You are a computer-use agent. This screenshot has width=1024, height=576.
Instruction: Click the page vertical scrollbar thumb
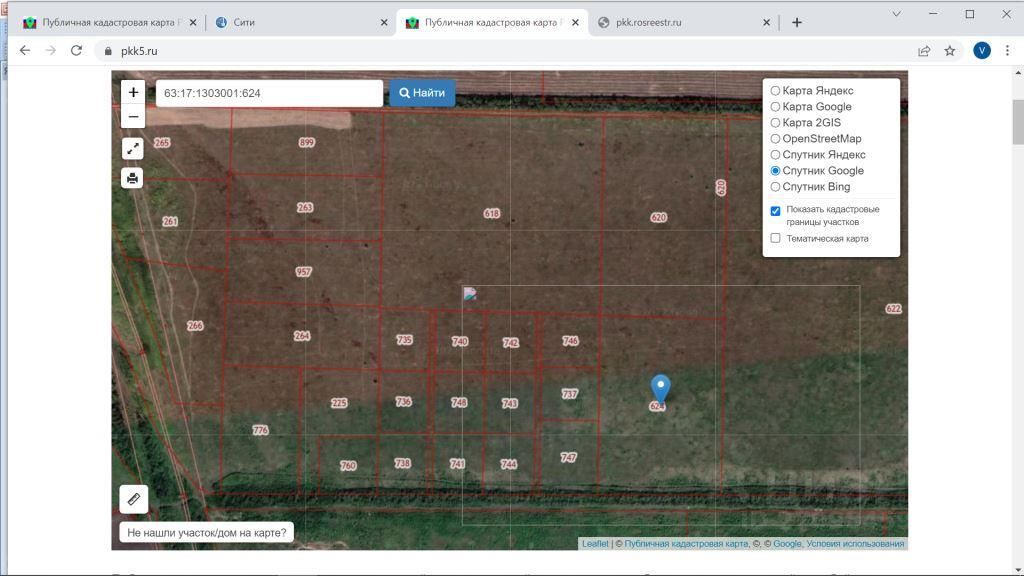click(x=1018, y=122)
